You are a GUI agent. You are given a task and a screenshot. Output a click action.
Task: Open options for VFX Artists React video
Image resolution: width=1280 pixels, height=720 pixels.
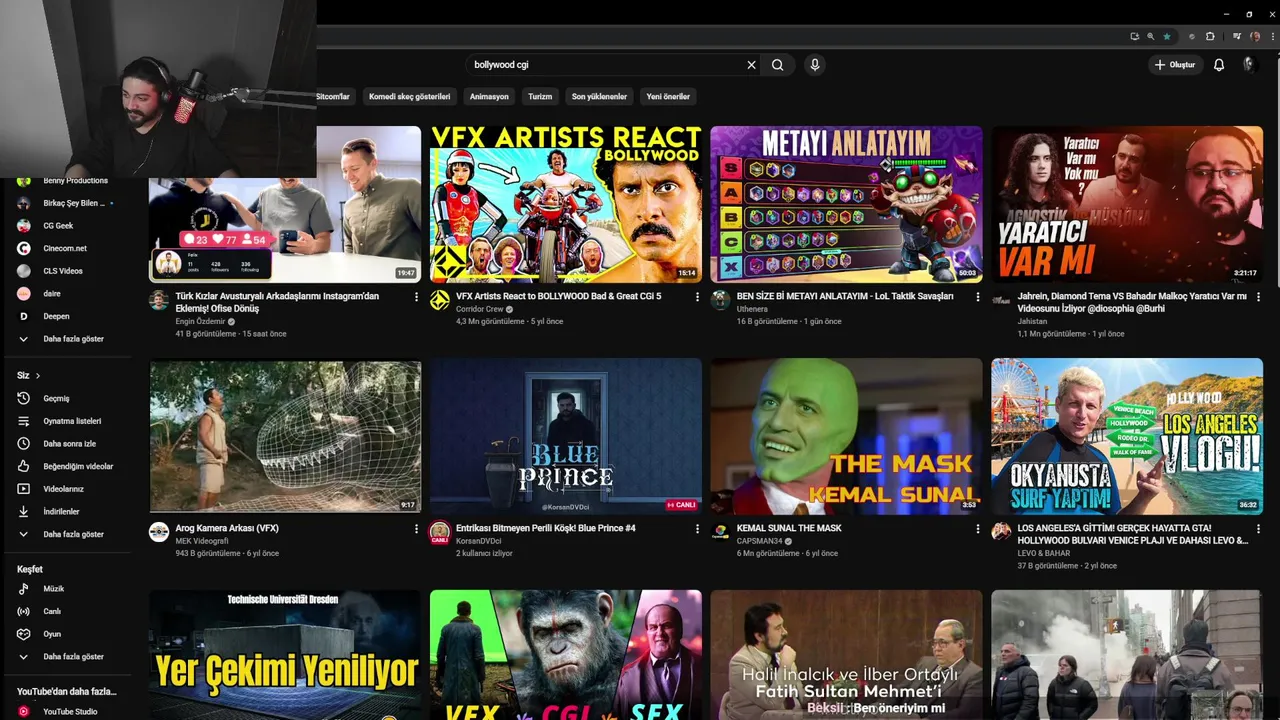[697, 297]
